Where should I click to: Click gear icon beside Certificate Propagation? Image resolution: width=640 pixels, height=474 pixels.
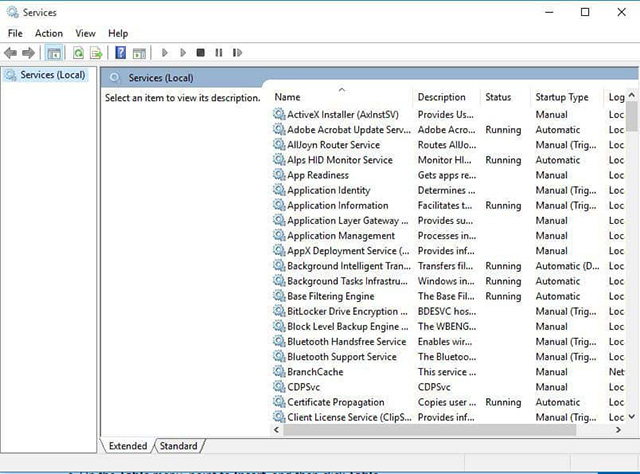click(279, 401)
